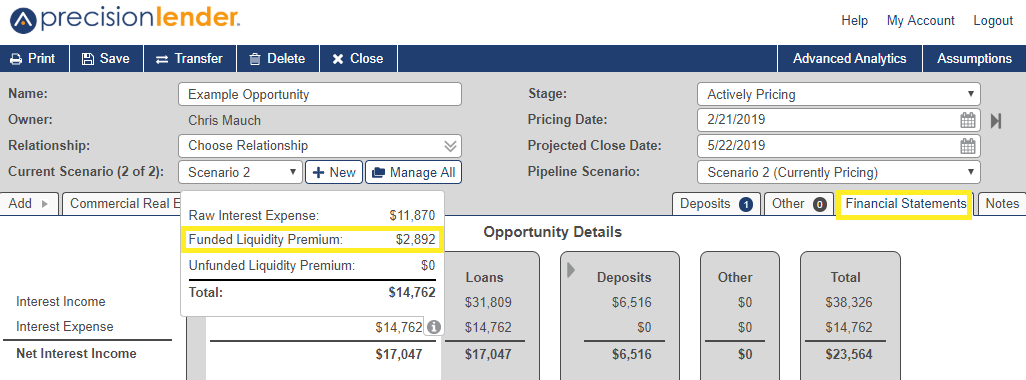The image size is (1026, 380).
Task: Open the Pipeline Scenario dropdown
Action: (x=839, y=173)
